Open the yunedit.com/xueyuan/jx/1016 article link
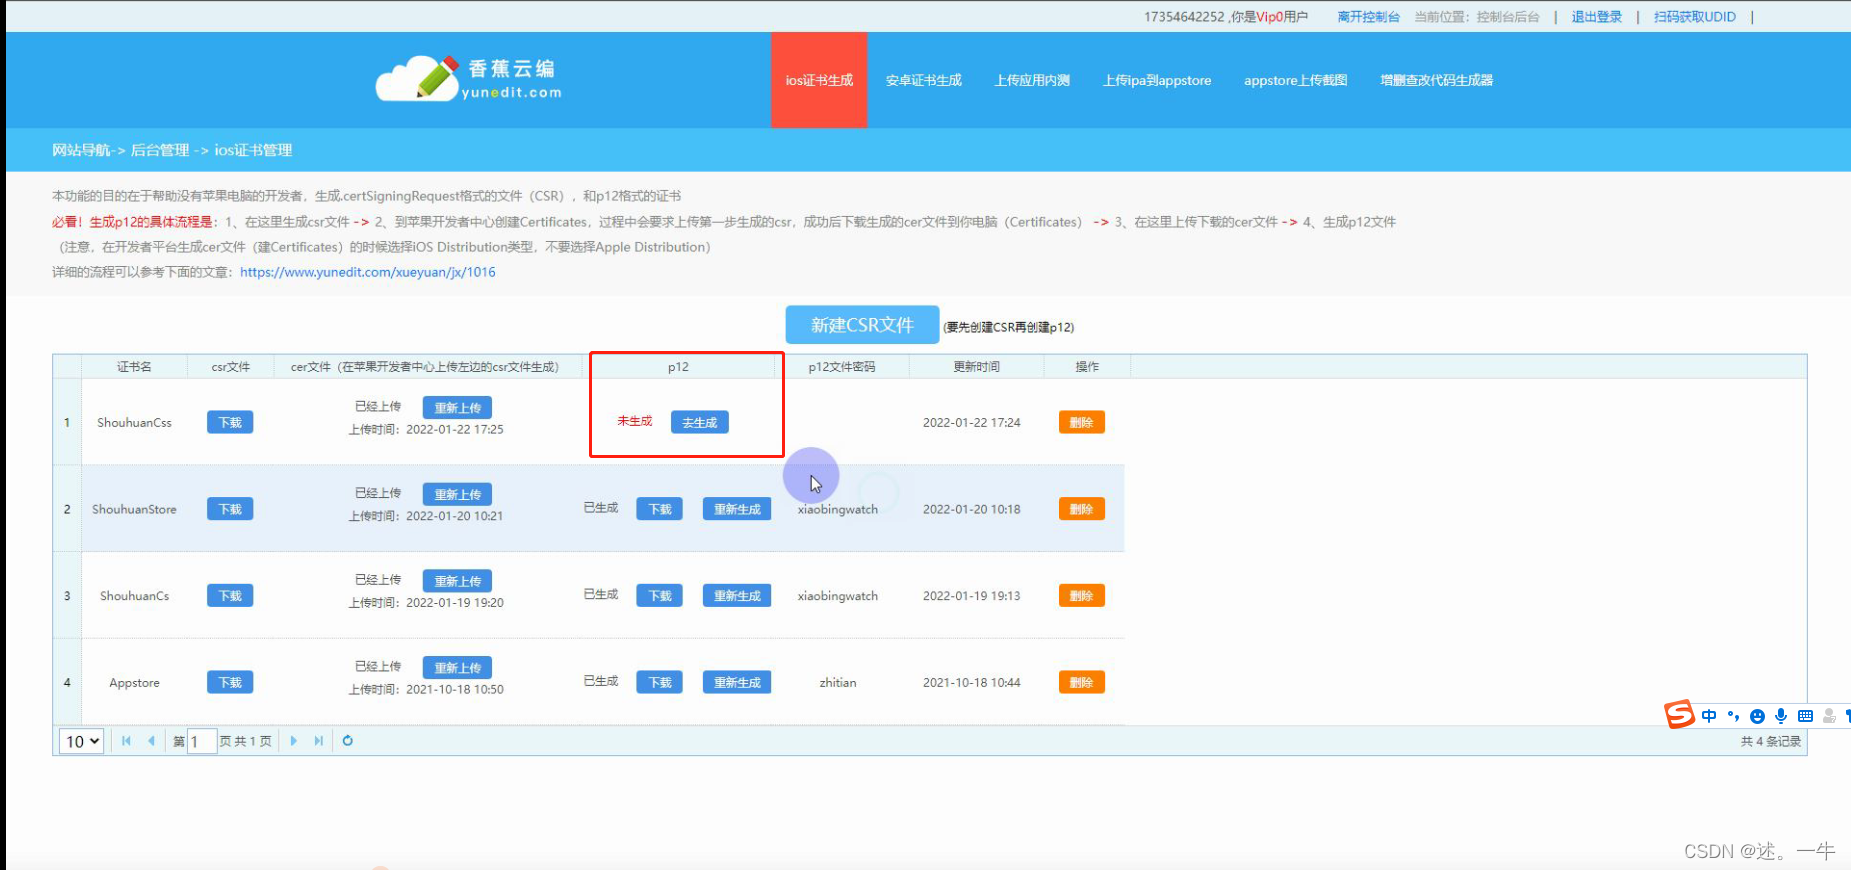The image size is (1851, 870). coord(368,272)
